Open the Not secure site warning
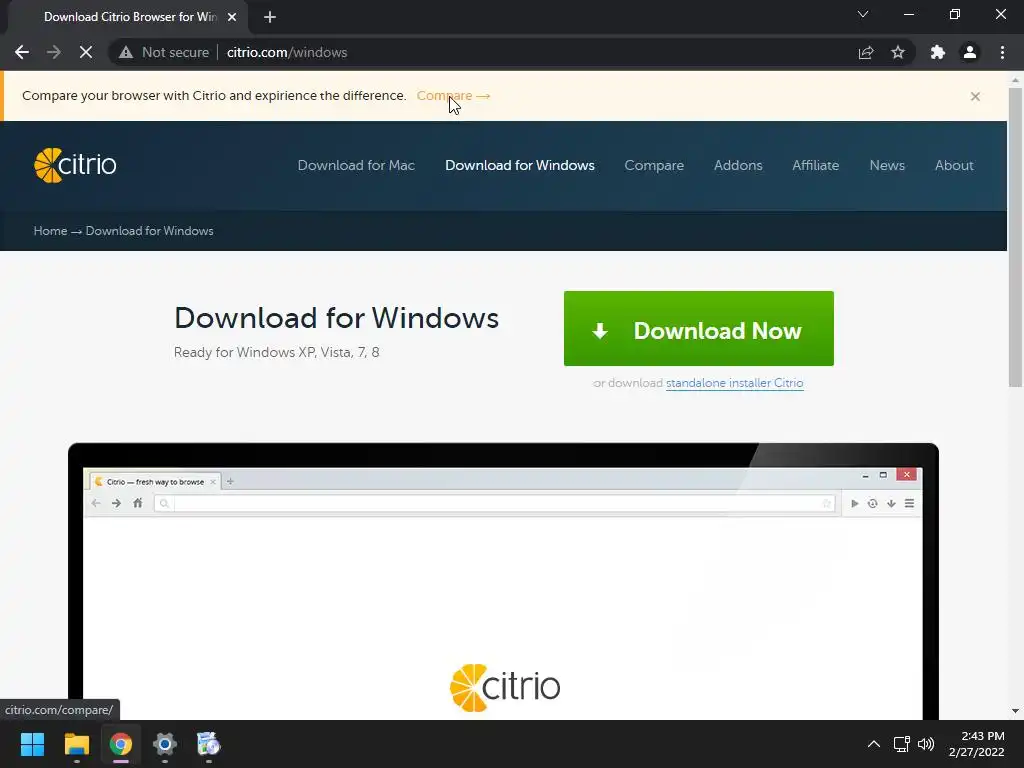 point(165,52)
